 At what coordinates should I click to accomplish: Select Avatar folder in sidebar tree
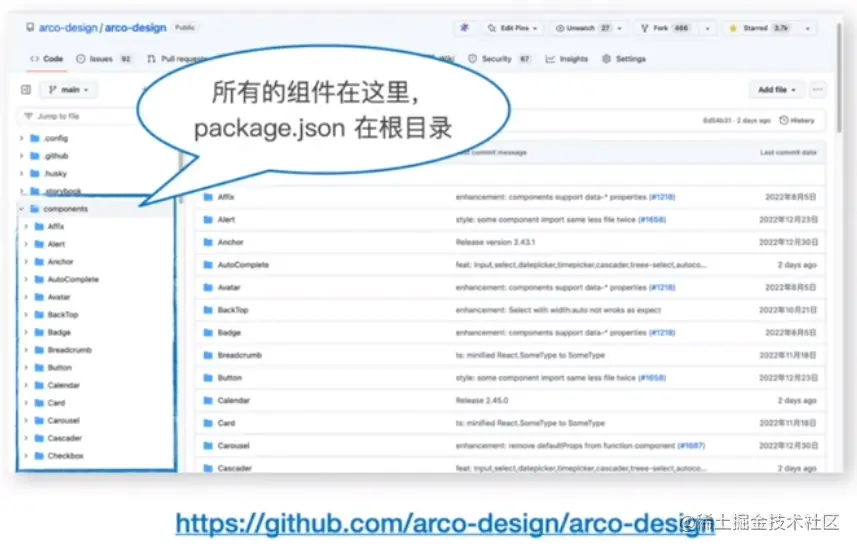click(58, 297)
